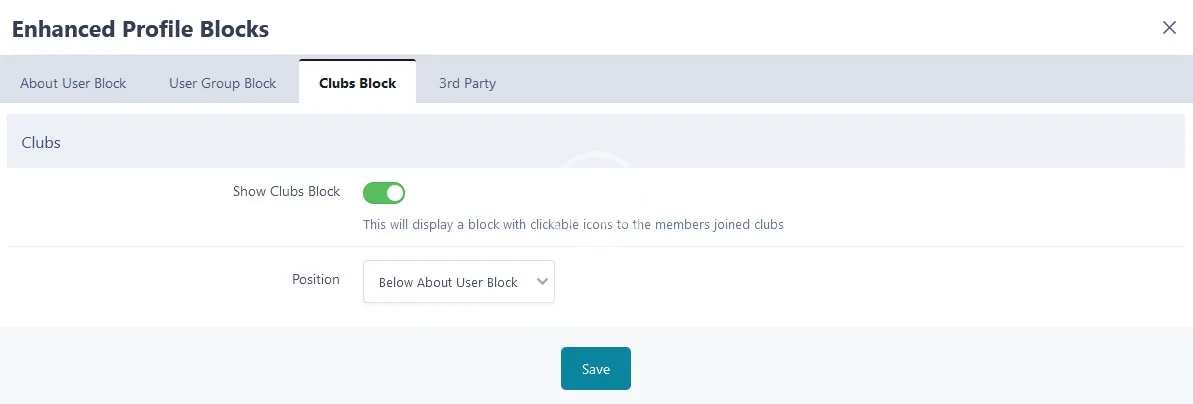Switch to the About User Block tab
This screenshot has width=1193, height=404.
pos(73,83)
